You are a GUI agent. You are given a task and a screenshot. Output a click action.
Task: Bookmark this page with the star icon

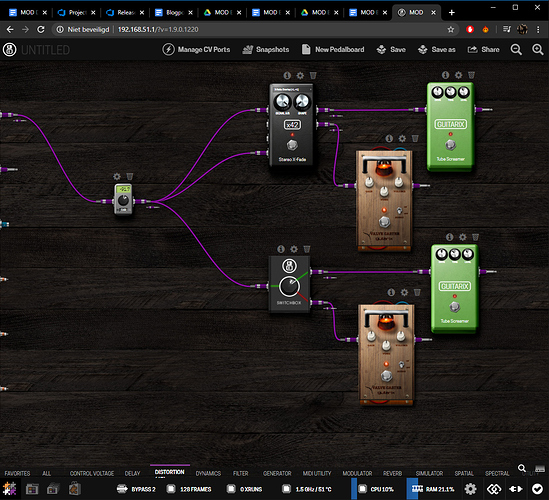click(451, 29)
